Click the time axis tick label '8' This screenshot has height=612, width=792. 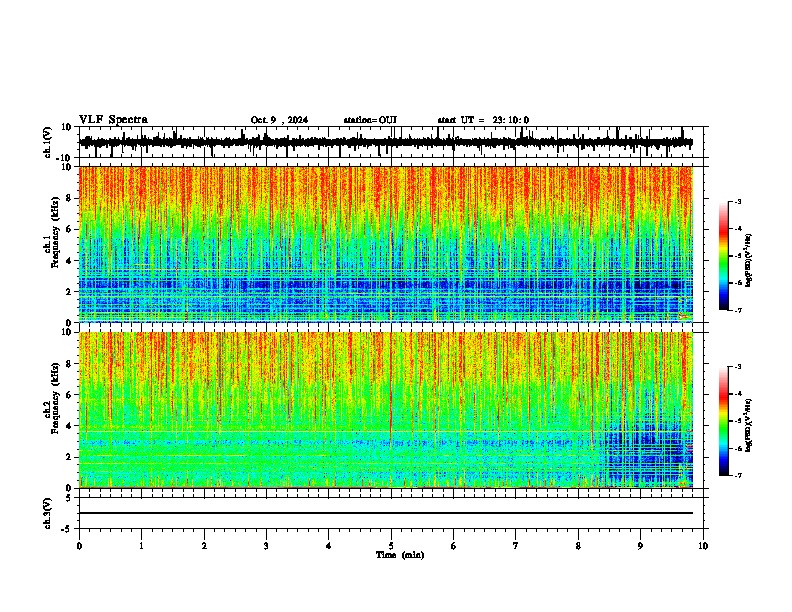pyautogui.click(x=578, y=546)
